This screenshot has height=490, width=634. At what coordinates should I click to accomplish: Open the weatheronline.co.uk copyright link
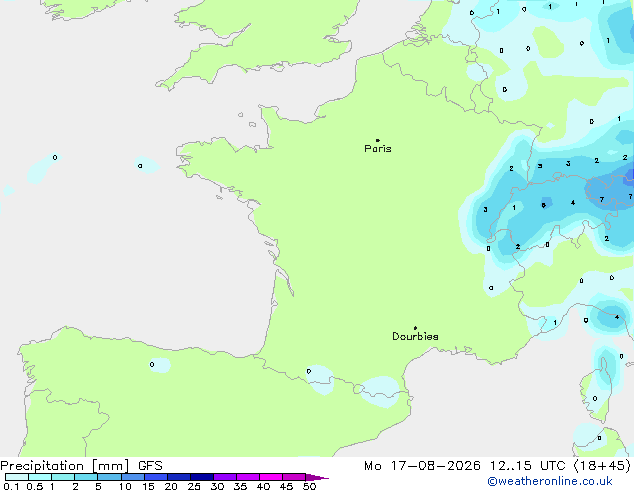pyautogui.click(x=550, y=482)
